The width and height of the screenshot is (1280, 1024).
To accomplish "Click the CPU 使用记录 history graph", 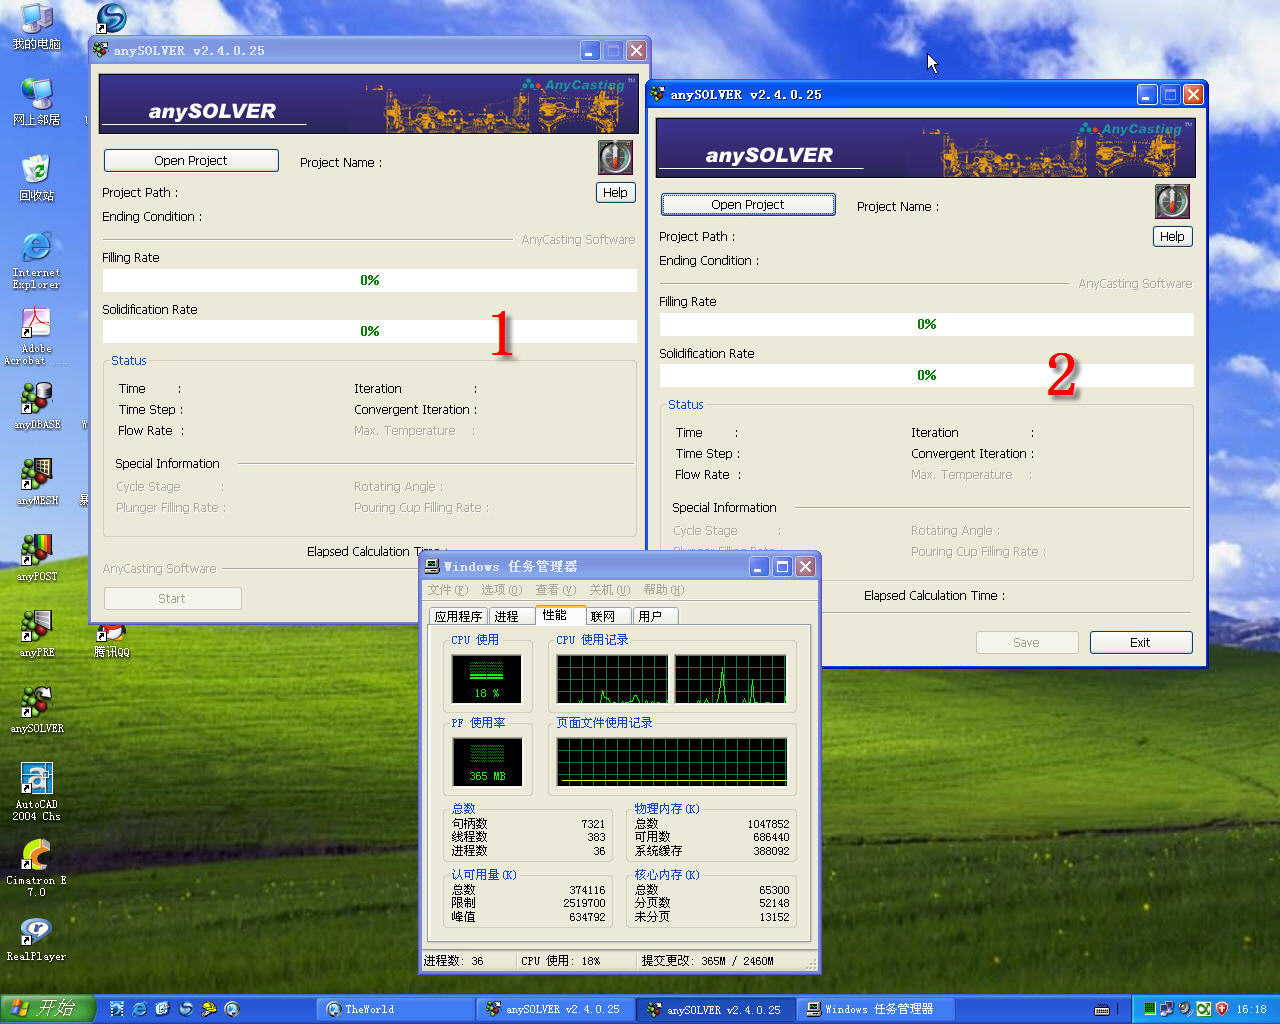I will (672, 679).
